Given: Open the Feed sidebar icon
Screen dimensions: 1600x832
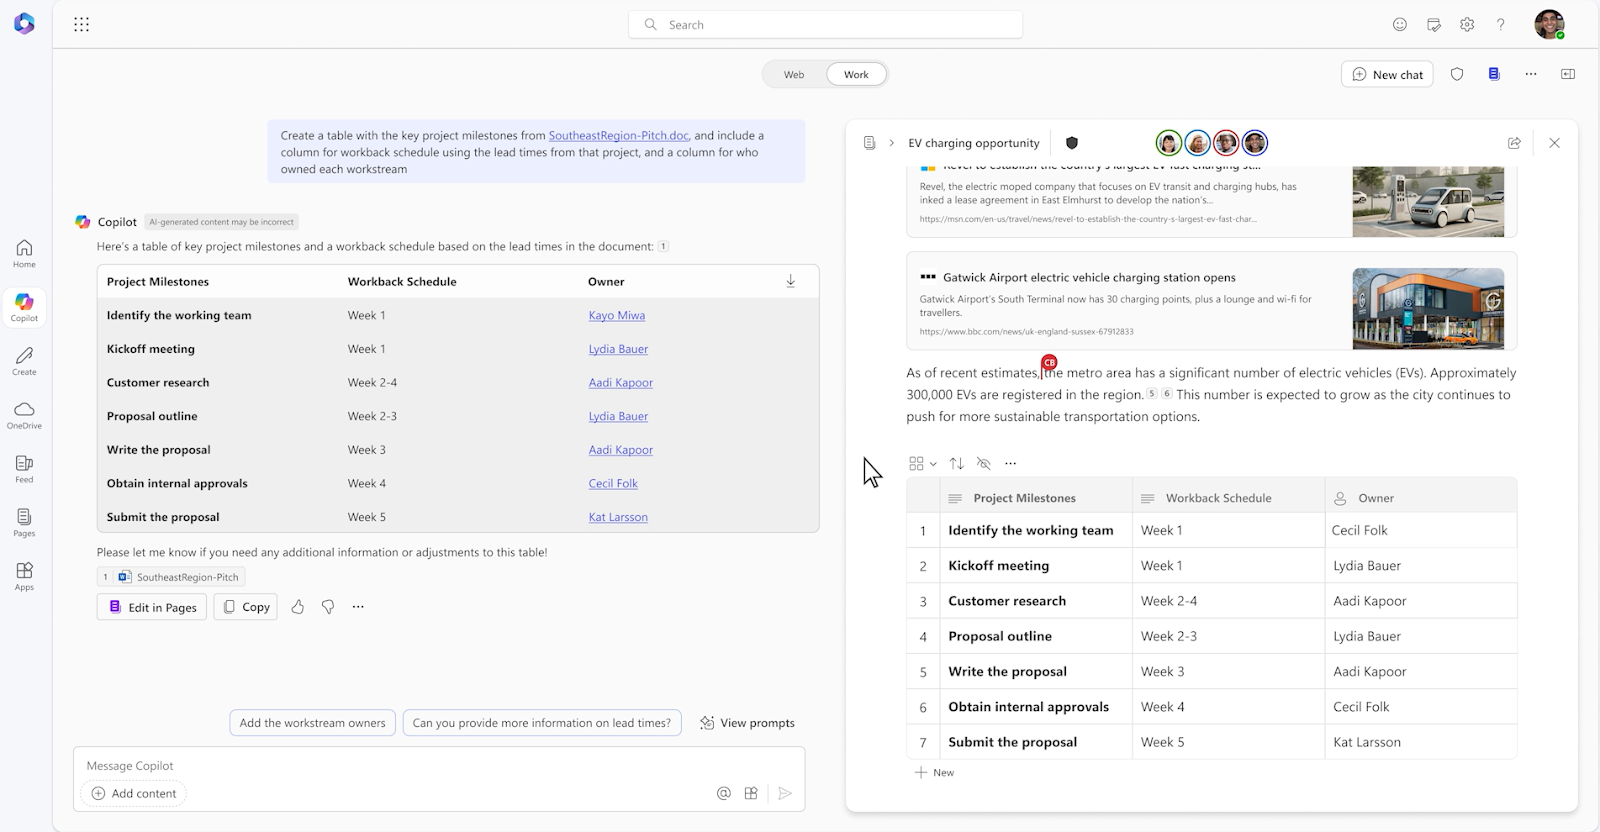Looking at the screenshot, I should (24, 468).
